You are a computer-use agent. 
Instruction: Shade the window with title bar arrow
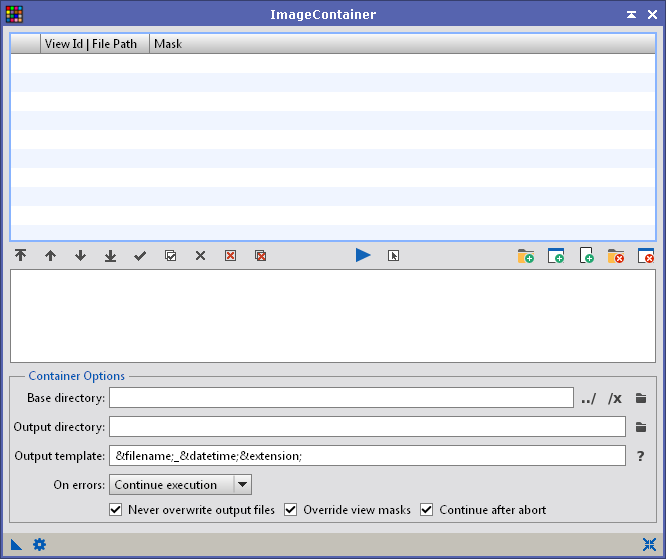tap(631, 14)
